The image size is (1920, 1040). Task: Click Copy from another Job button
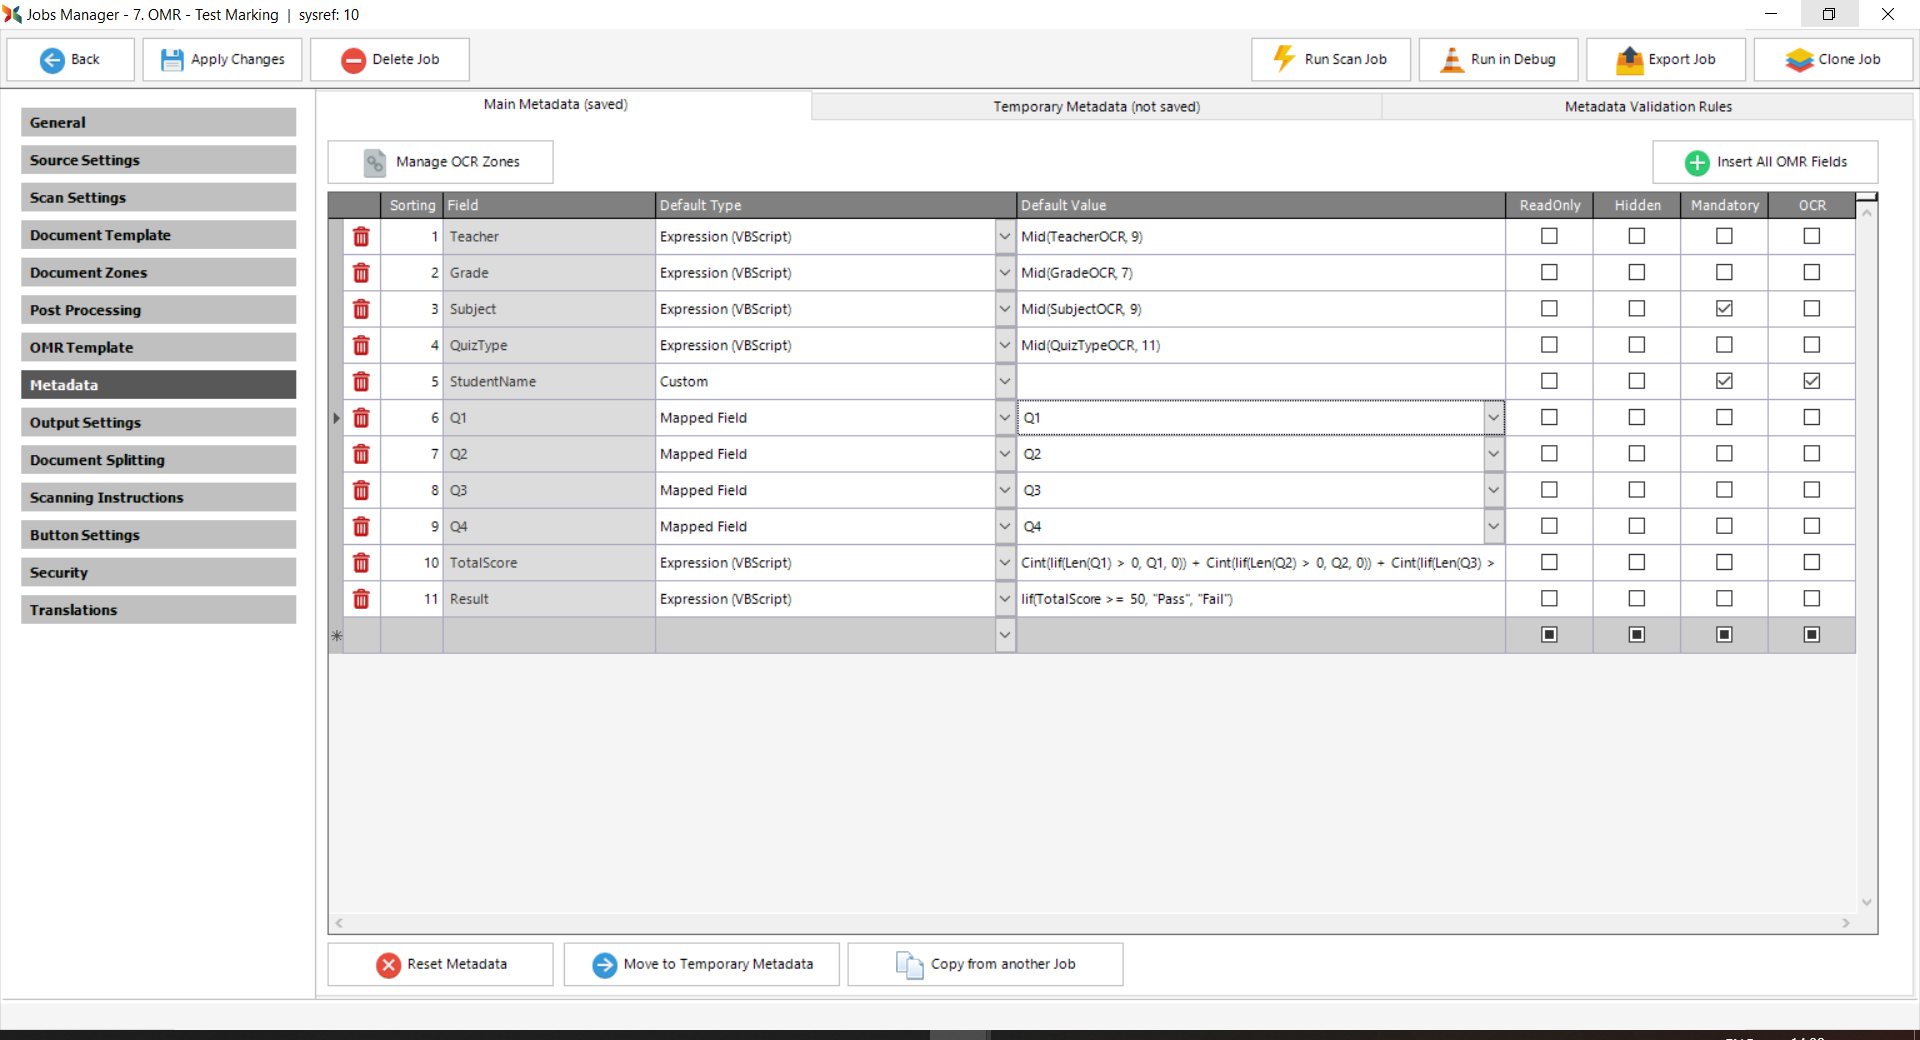tap(985, 964)
